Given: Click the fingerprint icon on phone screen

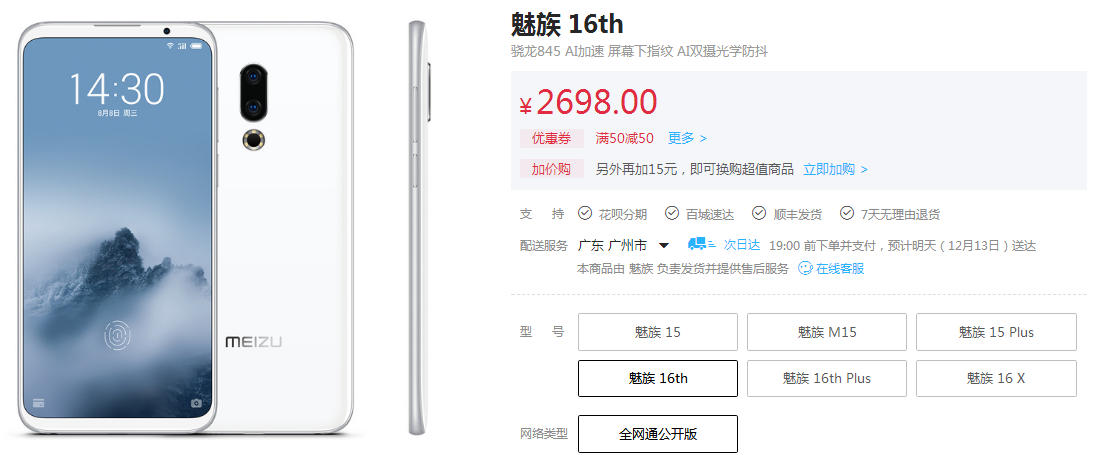Looking at the screenshot, I should (117, 335).
